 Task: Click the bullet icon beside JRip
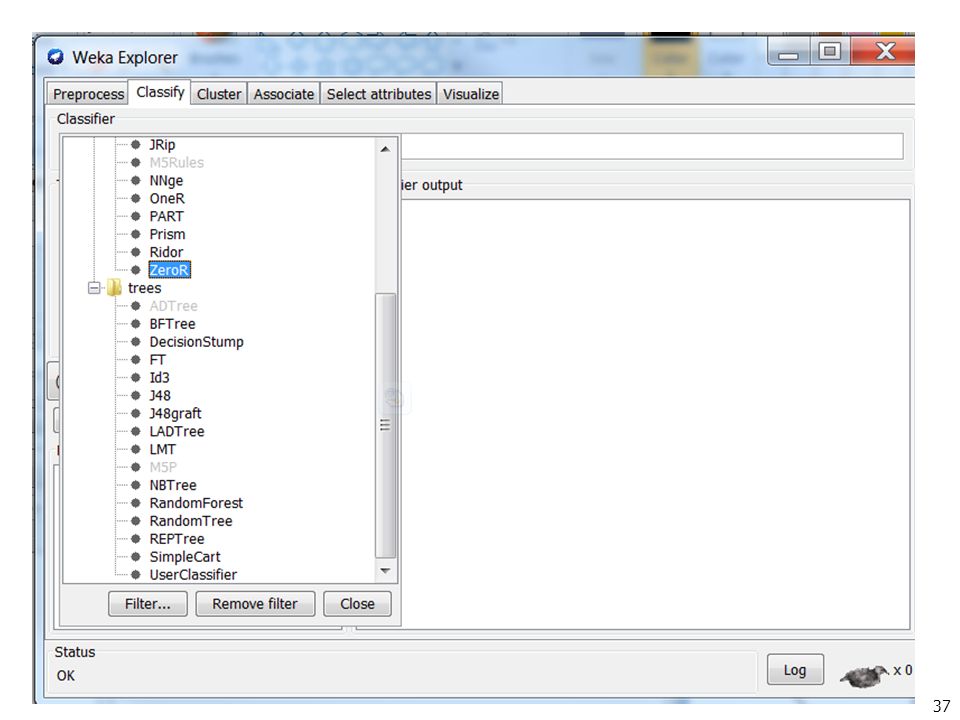pyautogui.click(x=136, y=144)
